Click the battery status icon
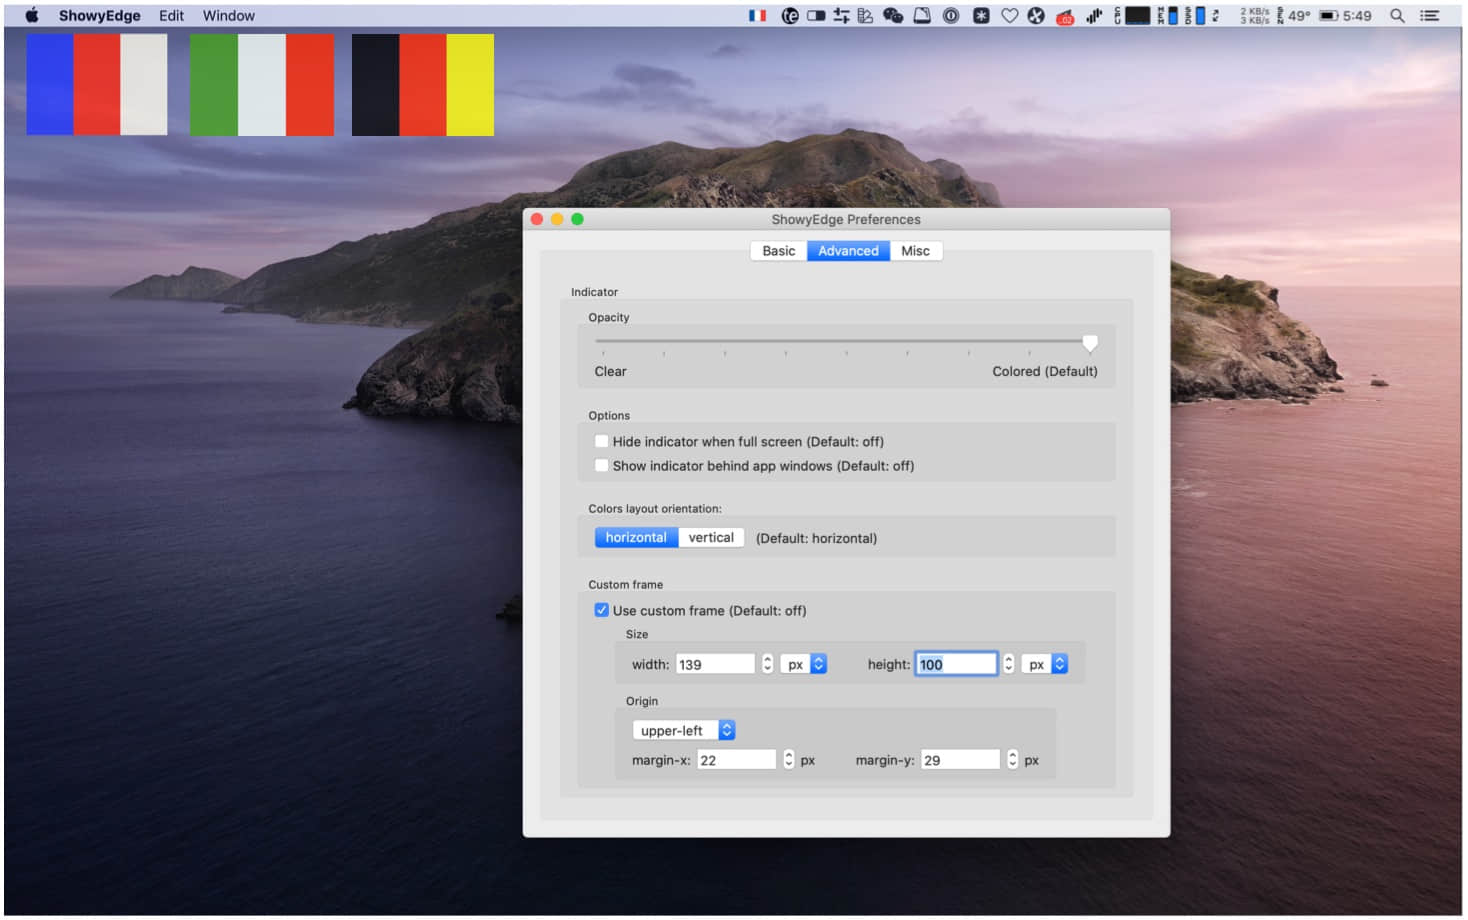Image resolution: width=1468 pixels, height=920 pixels. pyautogui.click(x=1328, y=16)
